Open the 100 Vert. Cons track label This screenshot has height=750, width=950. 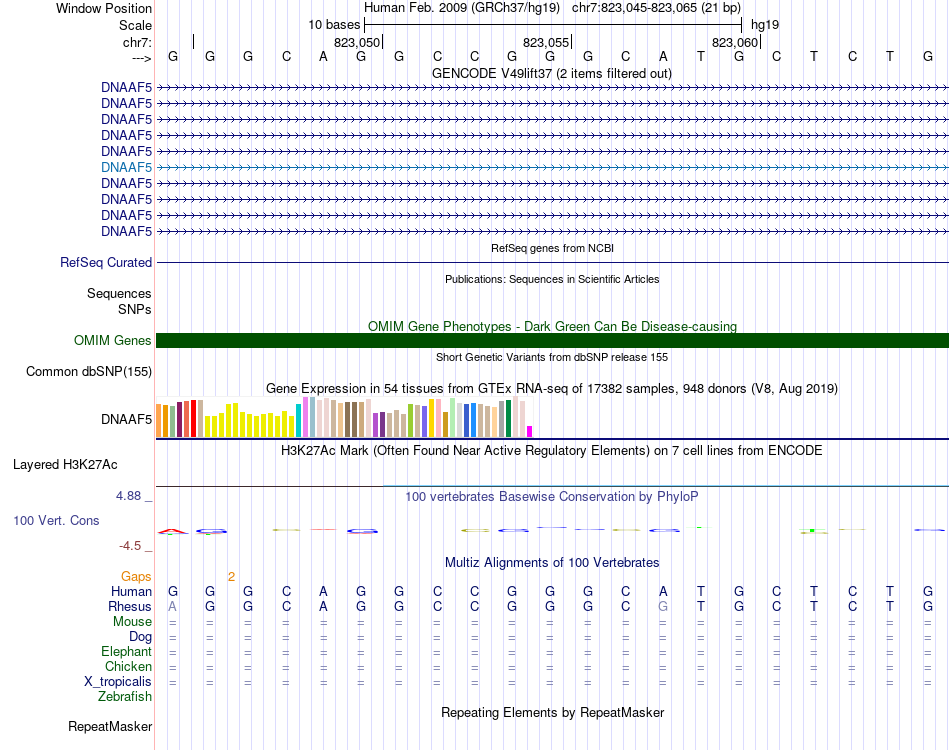click(56, 520)
